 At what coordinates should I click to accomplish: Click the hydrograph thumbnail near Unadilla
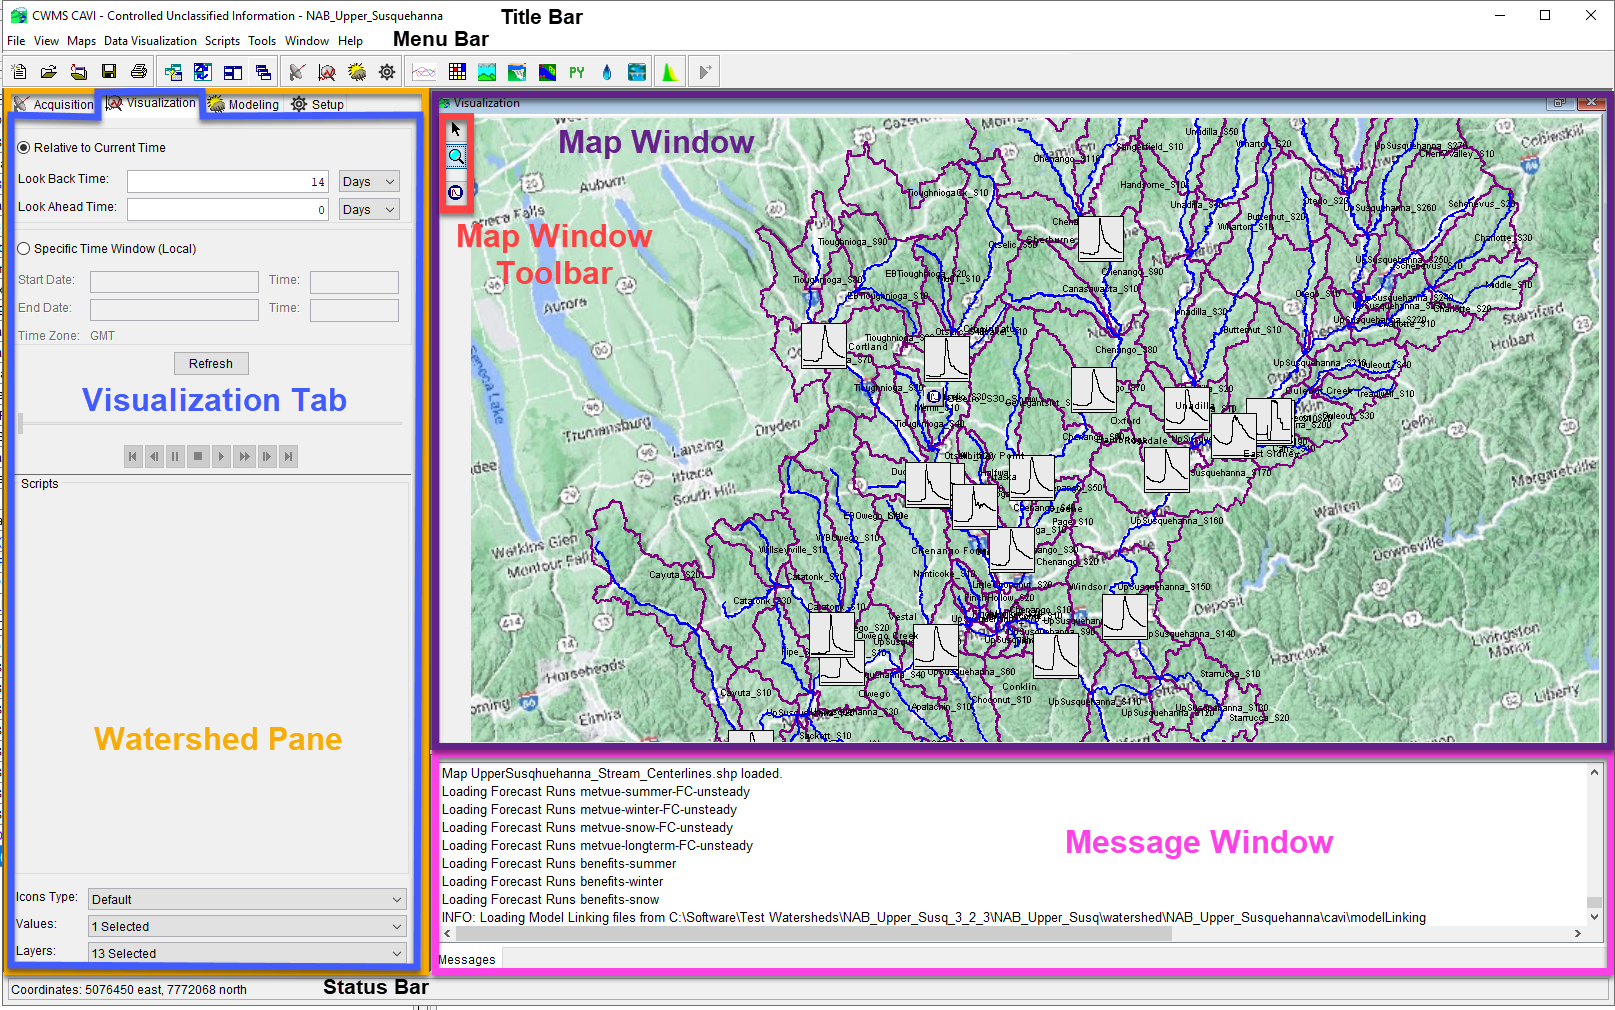pos(1187,409)
